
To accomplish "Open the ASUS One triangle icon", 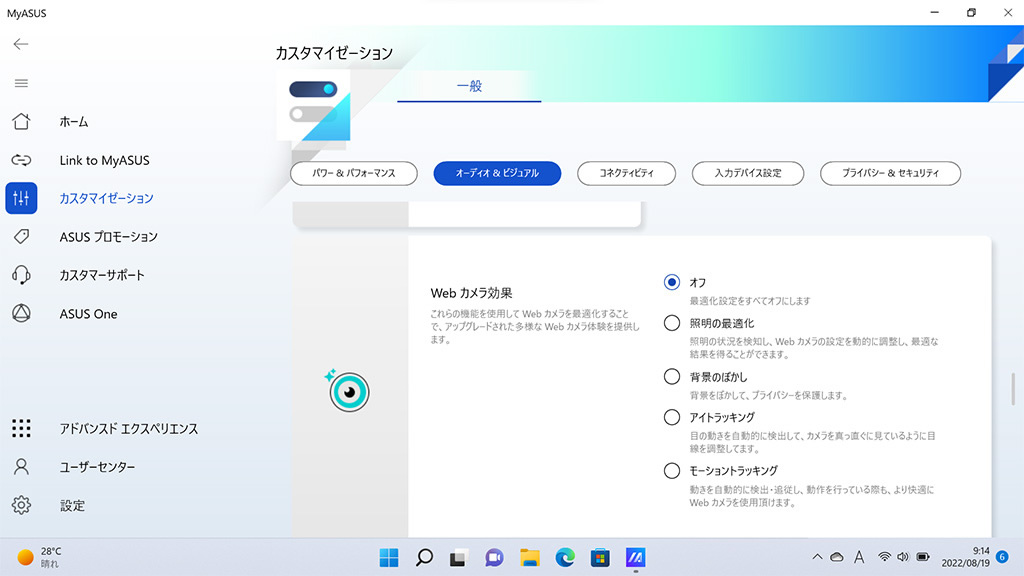I will (21, 313).
